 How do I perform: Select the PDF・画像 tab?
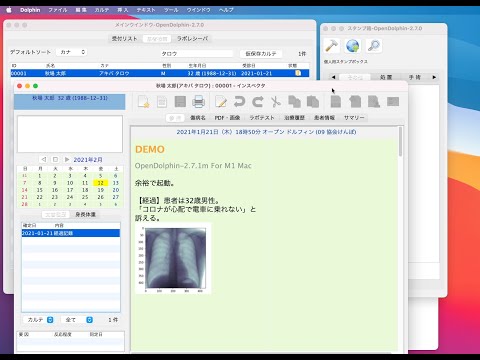pos(227,118)
